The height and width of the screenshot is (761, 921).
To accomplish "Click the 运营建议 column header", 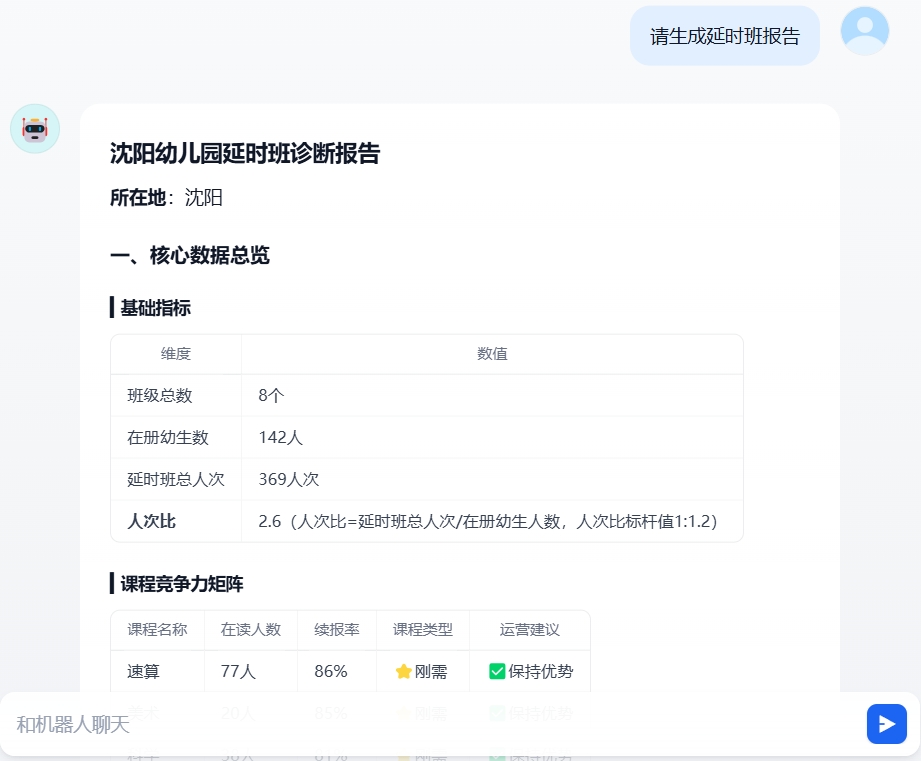I will click(530, 630).
